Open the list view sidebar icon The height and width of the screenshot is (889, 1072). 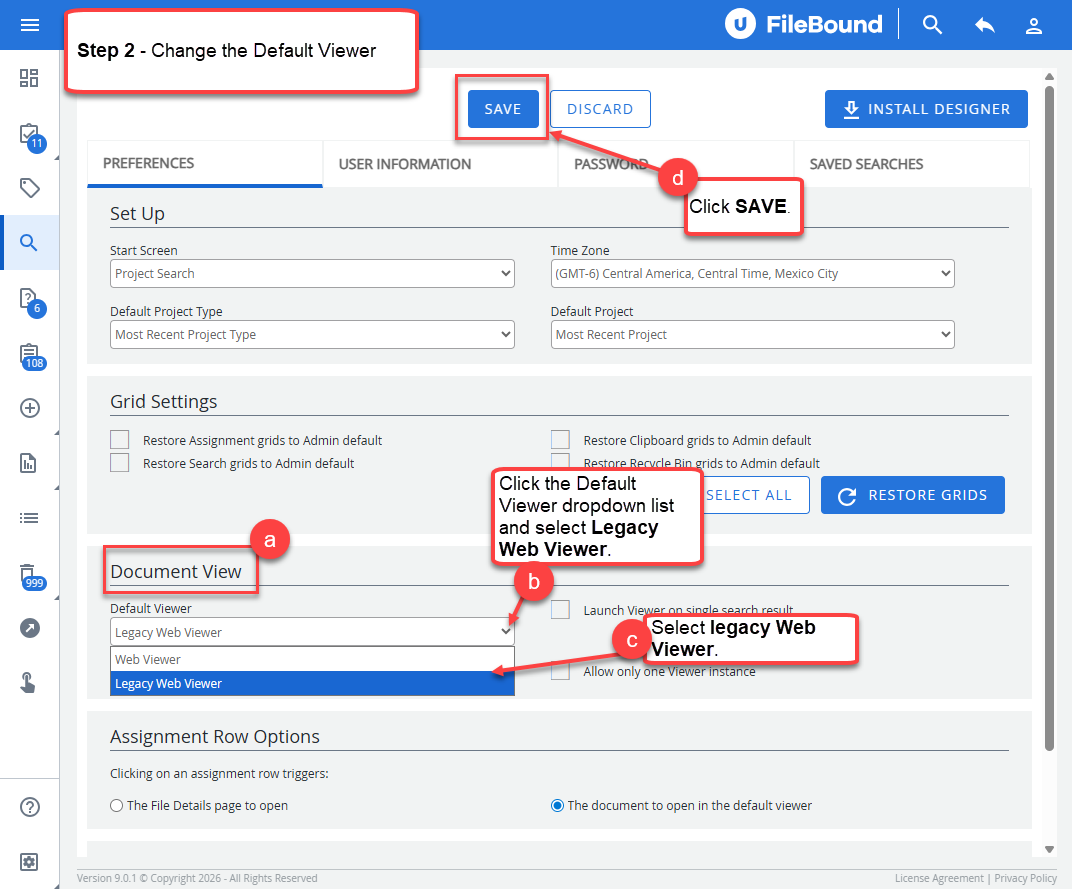29,518
